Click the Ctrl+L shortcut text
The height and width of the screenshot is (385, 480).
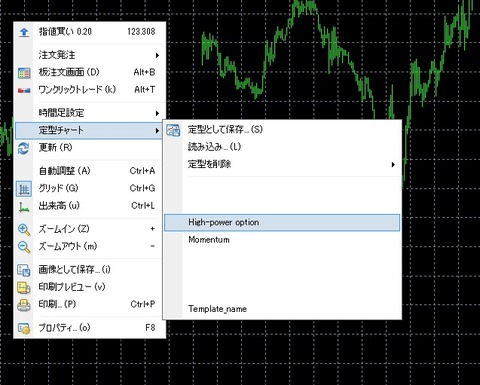(x=143, y=206)
